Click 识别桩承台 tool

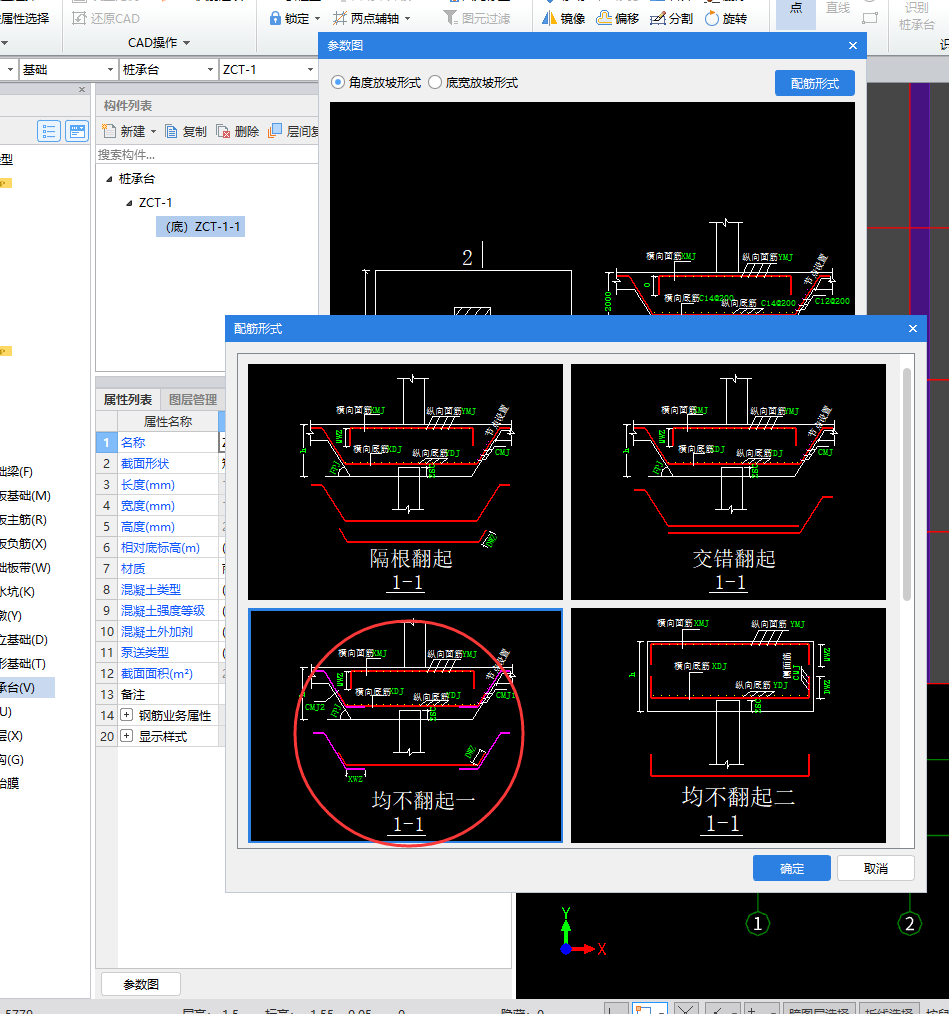pos(917,16)
